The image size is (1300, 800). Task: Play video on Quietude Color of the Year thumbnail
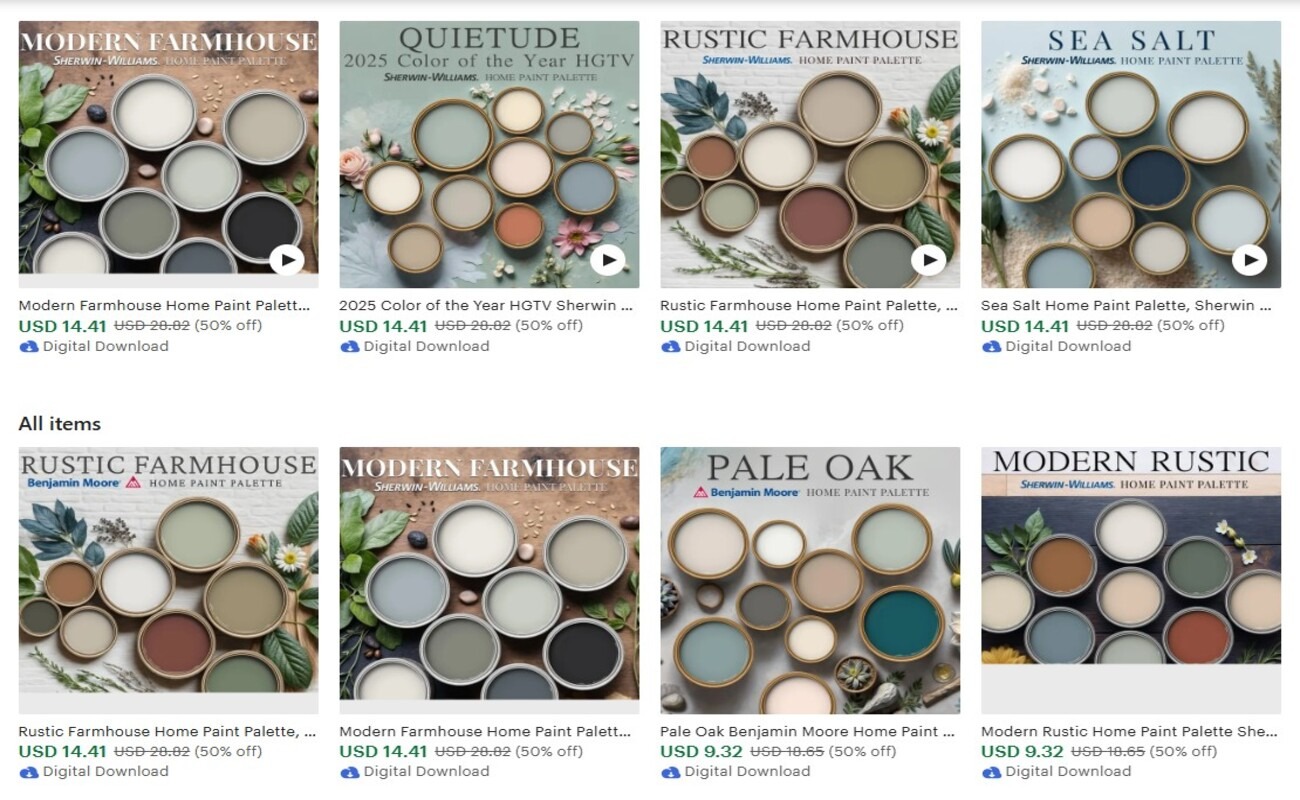coord(608,261)
